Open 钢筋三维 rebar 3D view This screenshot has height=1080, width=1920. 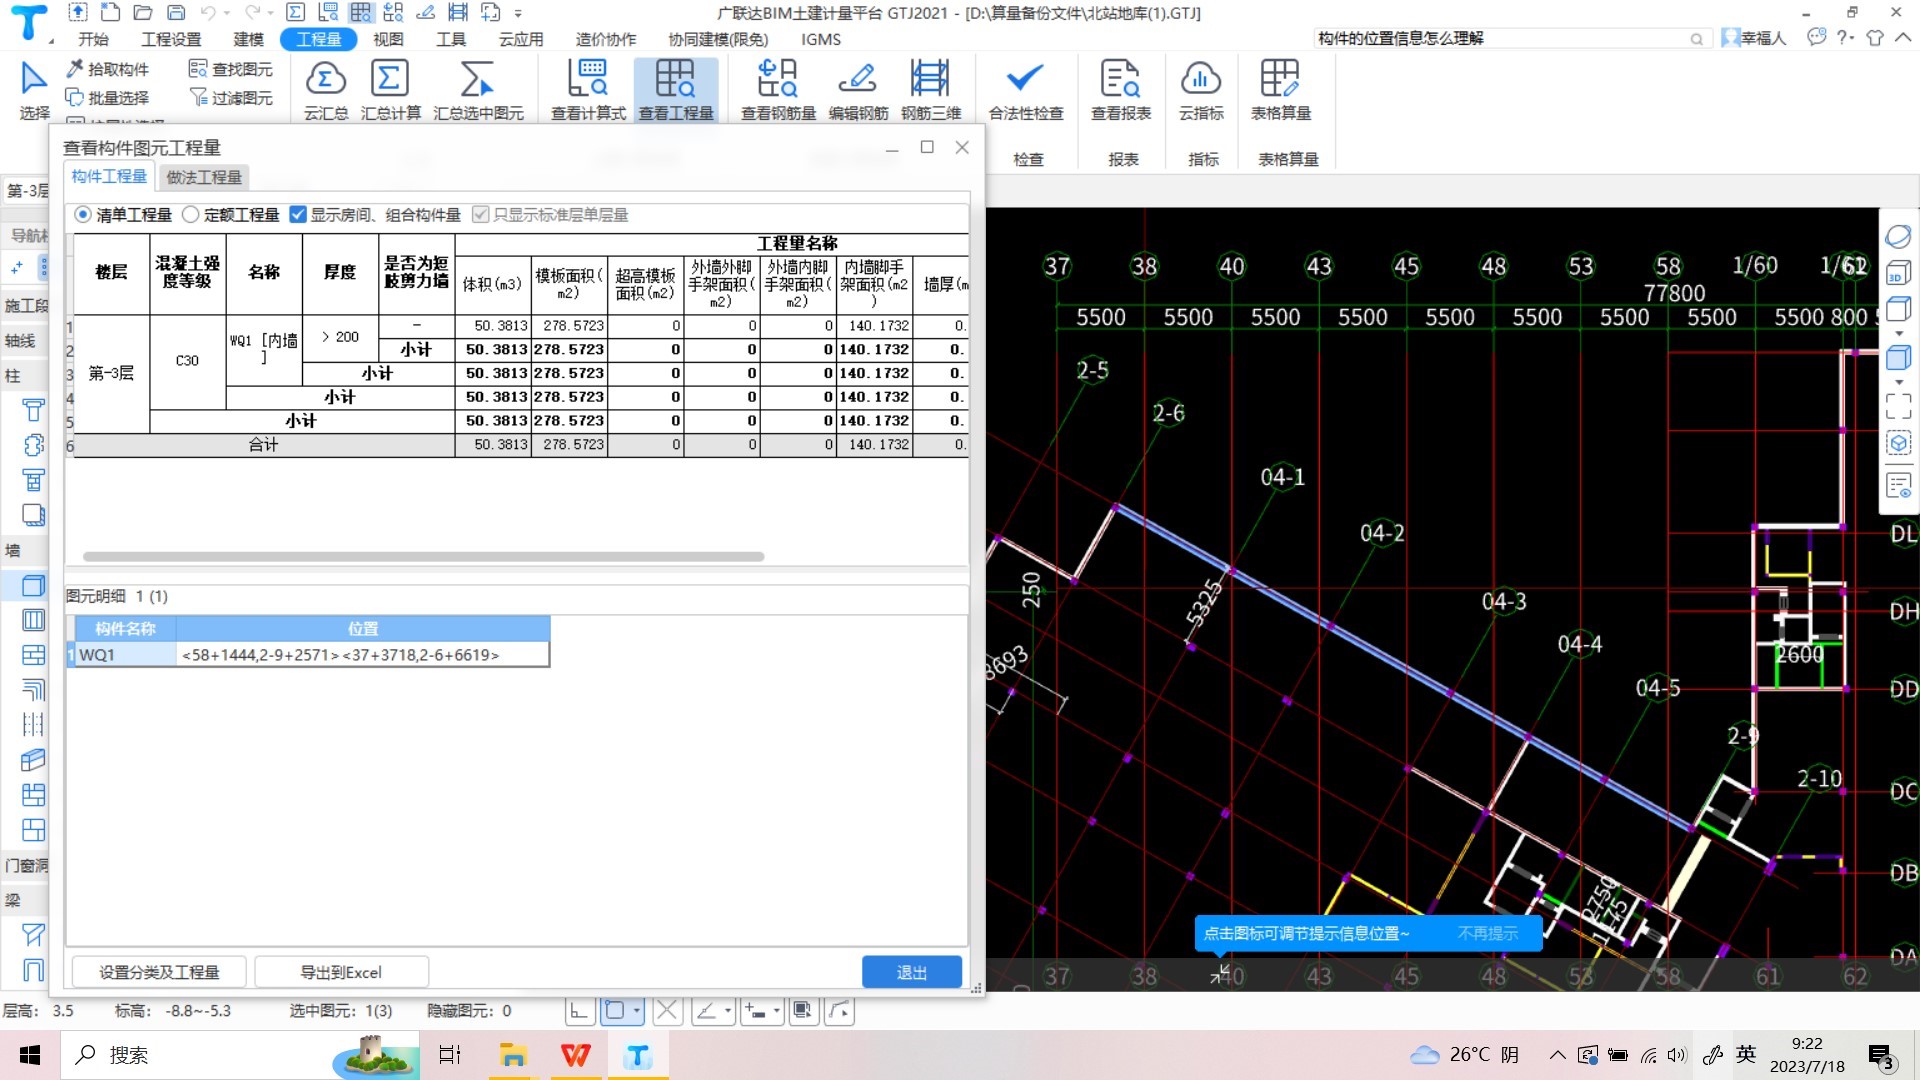[x=931, y=90]
